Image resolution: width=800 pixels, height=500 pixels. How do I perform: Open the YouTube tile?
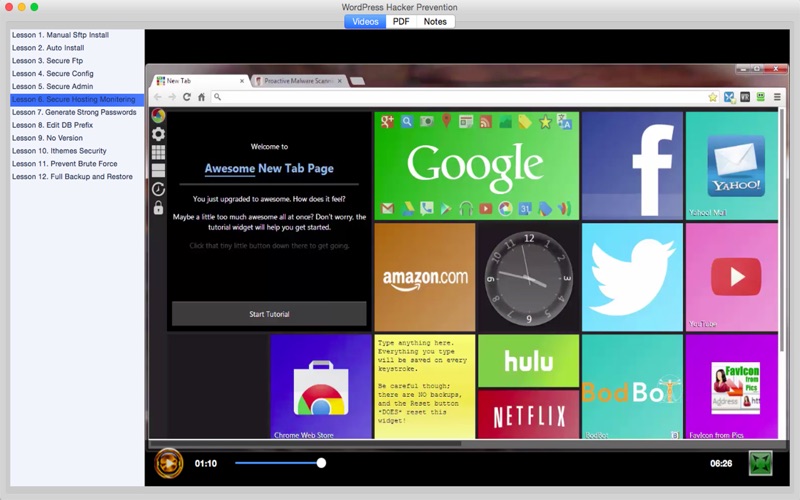[732, 277]
